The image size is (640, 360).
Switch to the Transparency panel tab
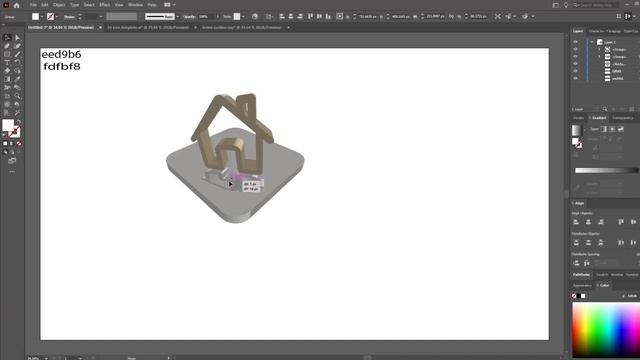coord(623,118)
